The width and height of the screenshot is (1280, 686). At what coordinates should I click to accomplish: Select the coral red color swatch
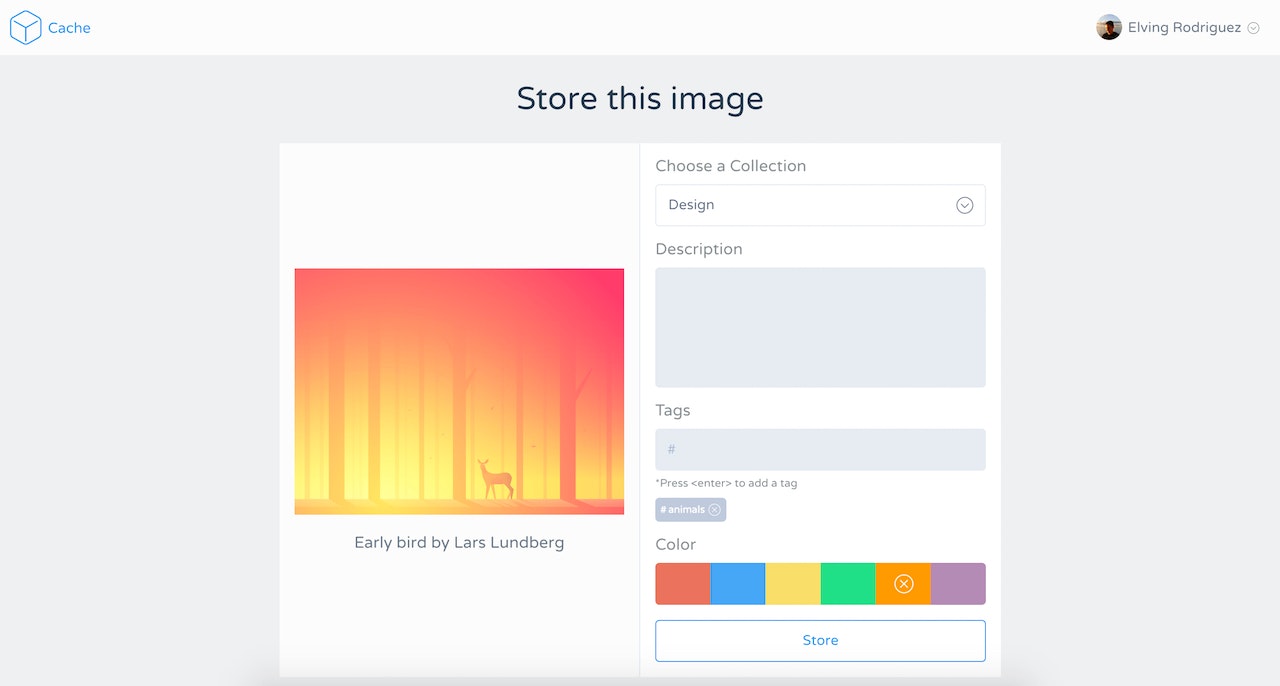click(683, 584)
